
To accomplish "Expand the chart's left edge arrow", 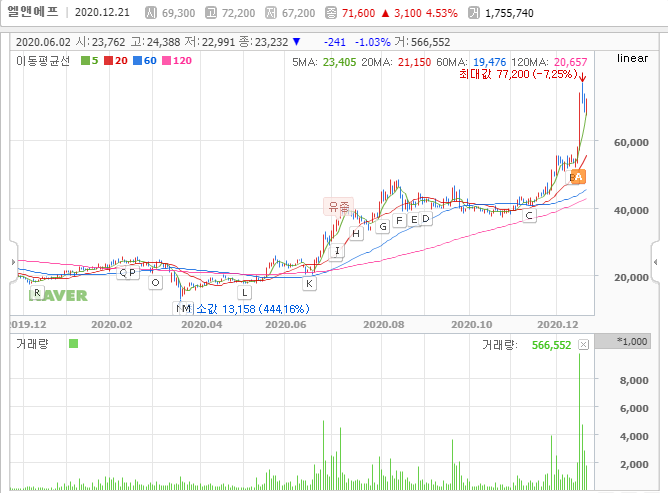I will click(x=13, y=262).
